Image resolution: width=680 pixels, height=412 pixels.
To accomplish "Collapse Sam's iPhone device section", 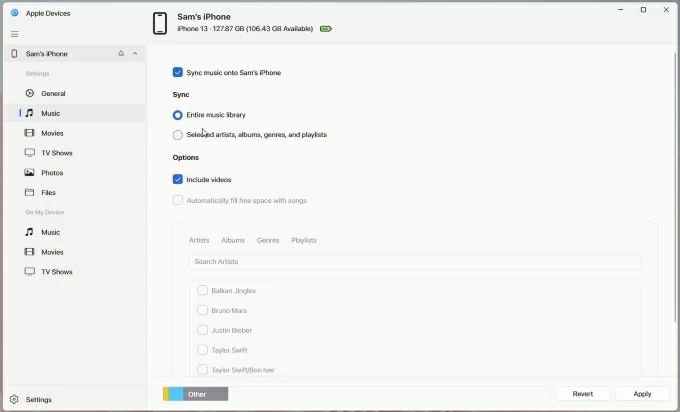I will click(x=135, y=53).
